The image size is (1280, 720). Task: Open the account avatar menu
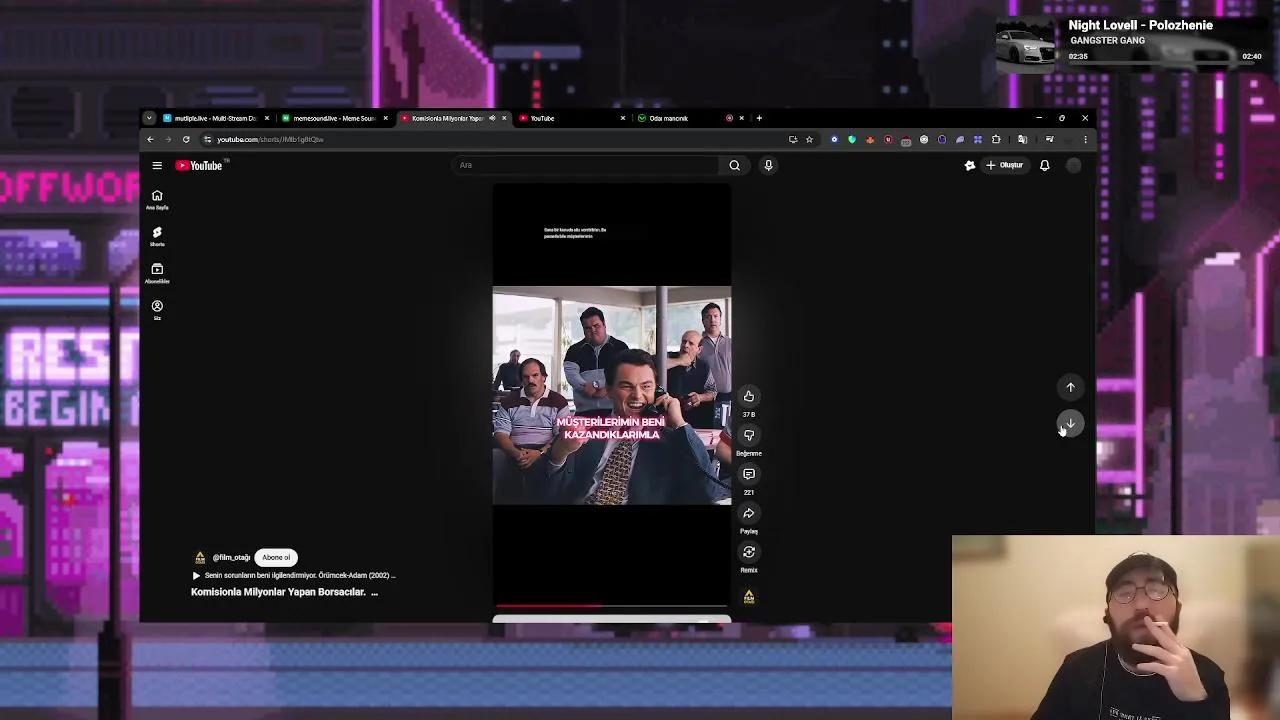tap(1073, 165)
